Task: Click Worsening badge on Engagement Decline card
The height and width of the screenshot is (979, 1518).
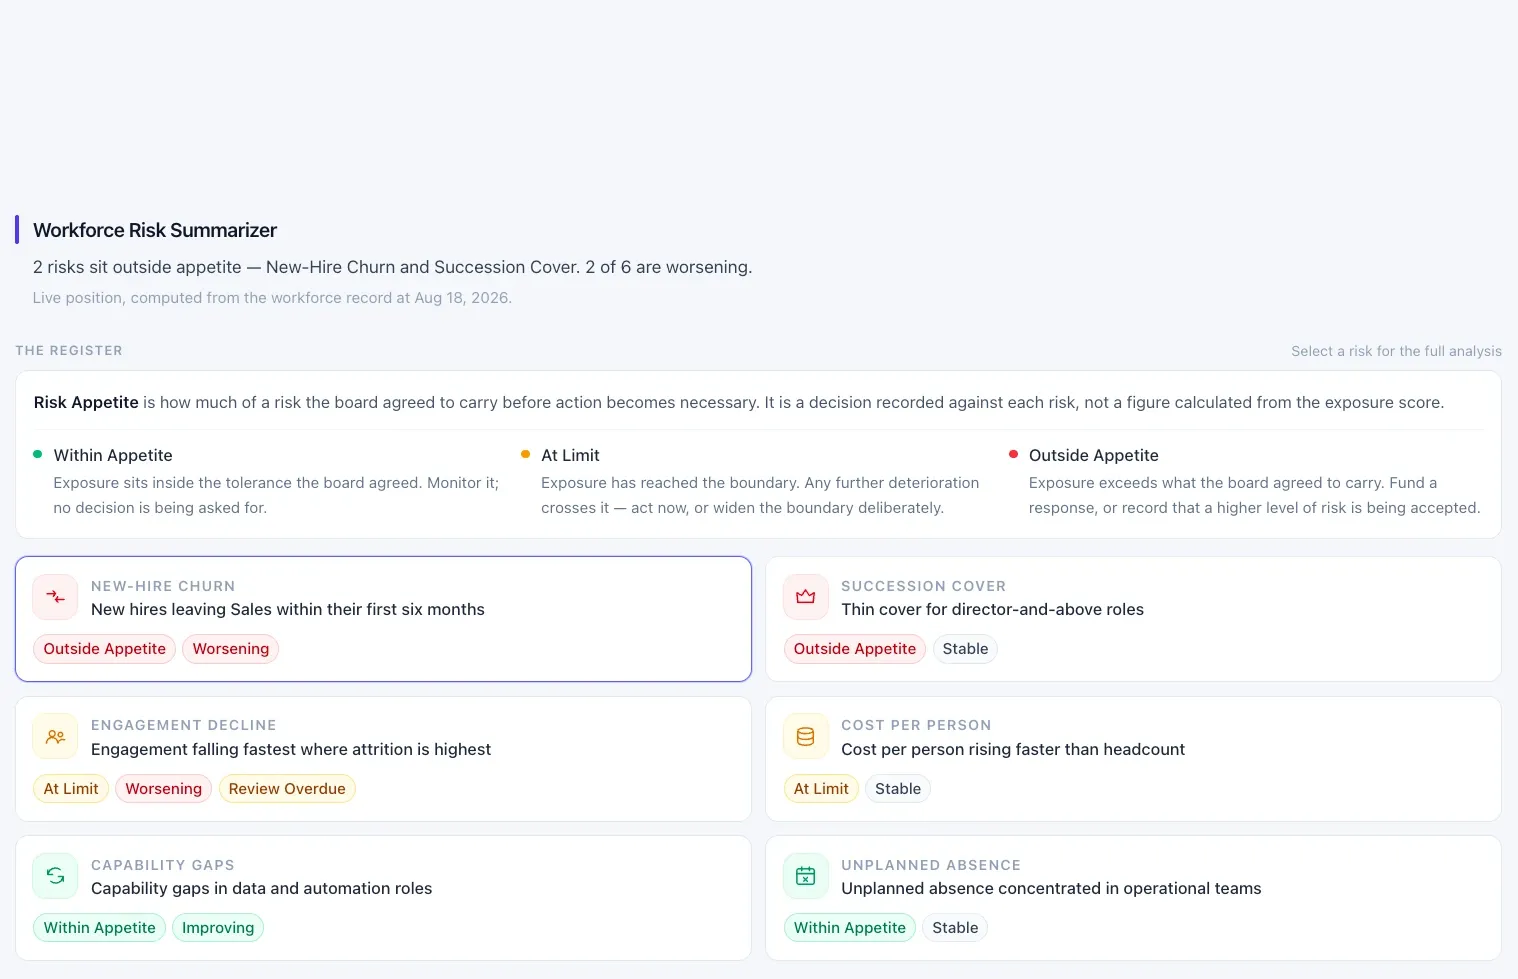Action: [164, 789]
